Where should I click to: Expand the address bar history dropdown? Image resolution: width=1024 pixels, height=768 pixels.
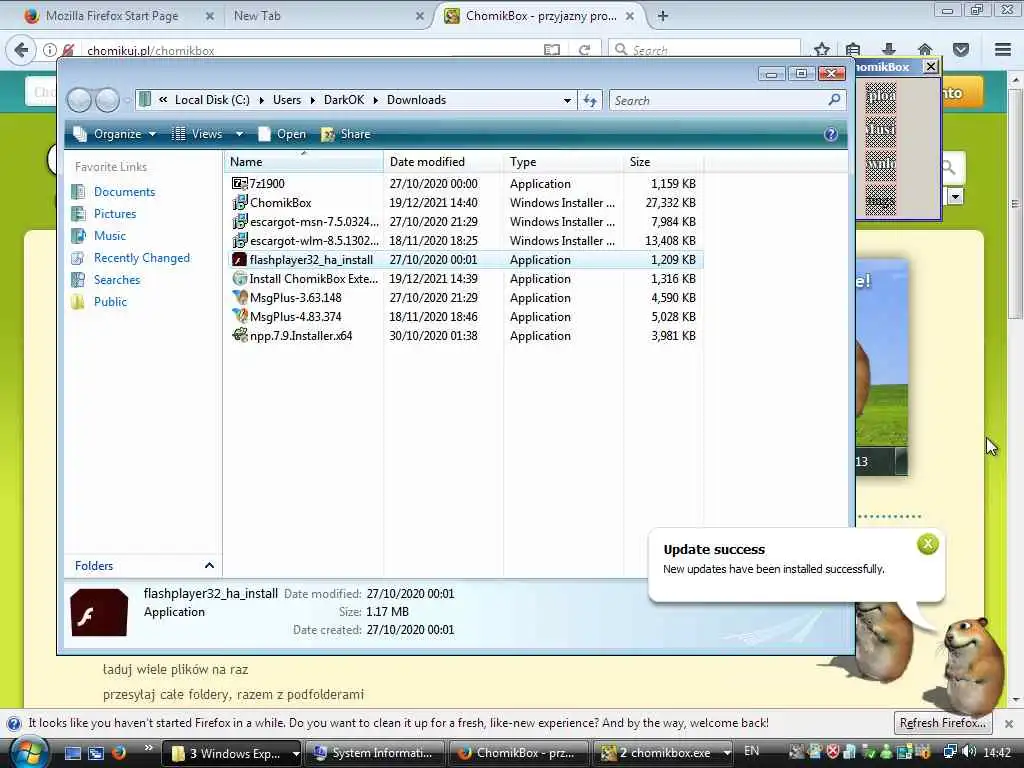[567, 101]
